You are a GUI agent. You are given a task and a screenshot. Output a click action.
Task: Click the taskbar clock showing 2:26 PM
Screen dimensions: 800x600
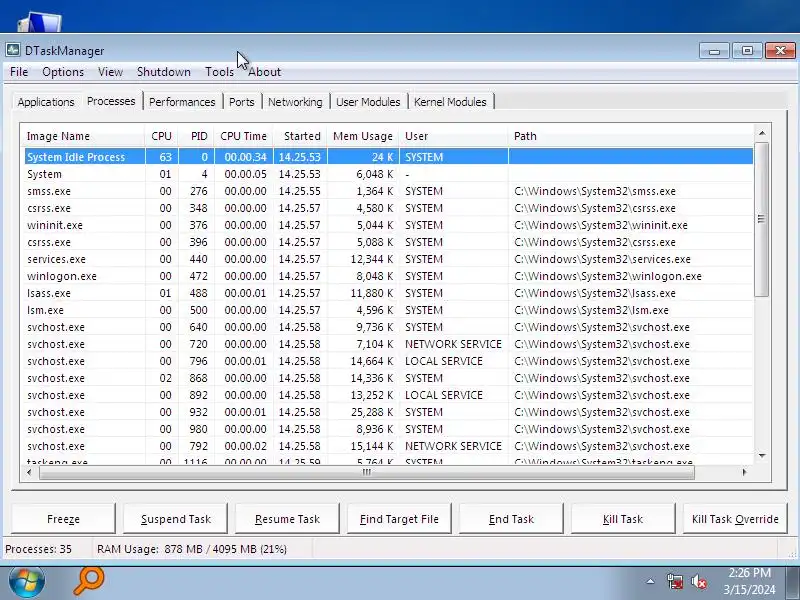pos(749,581)
